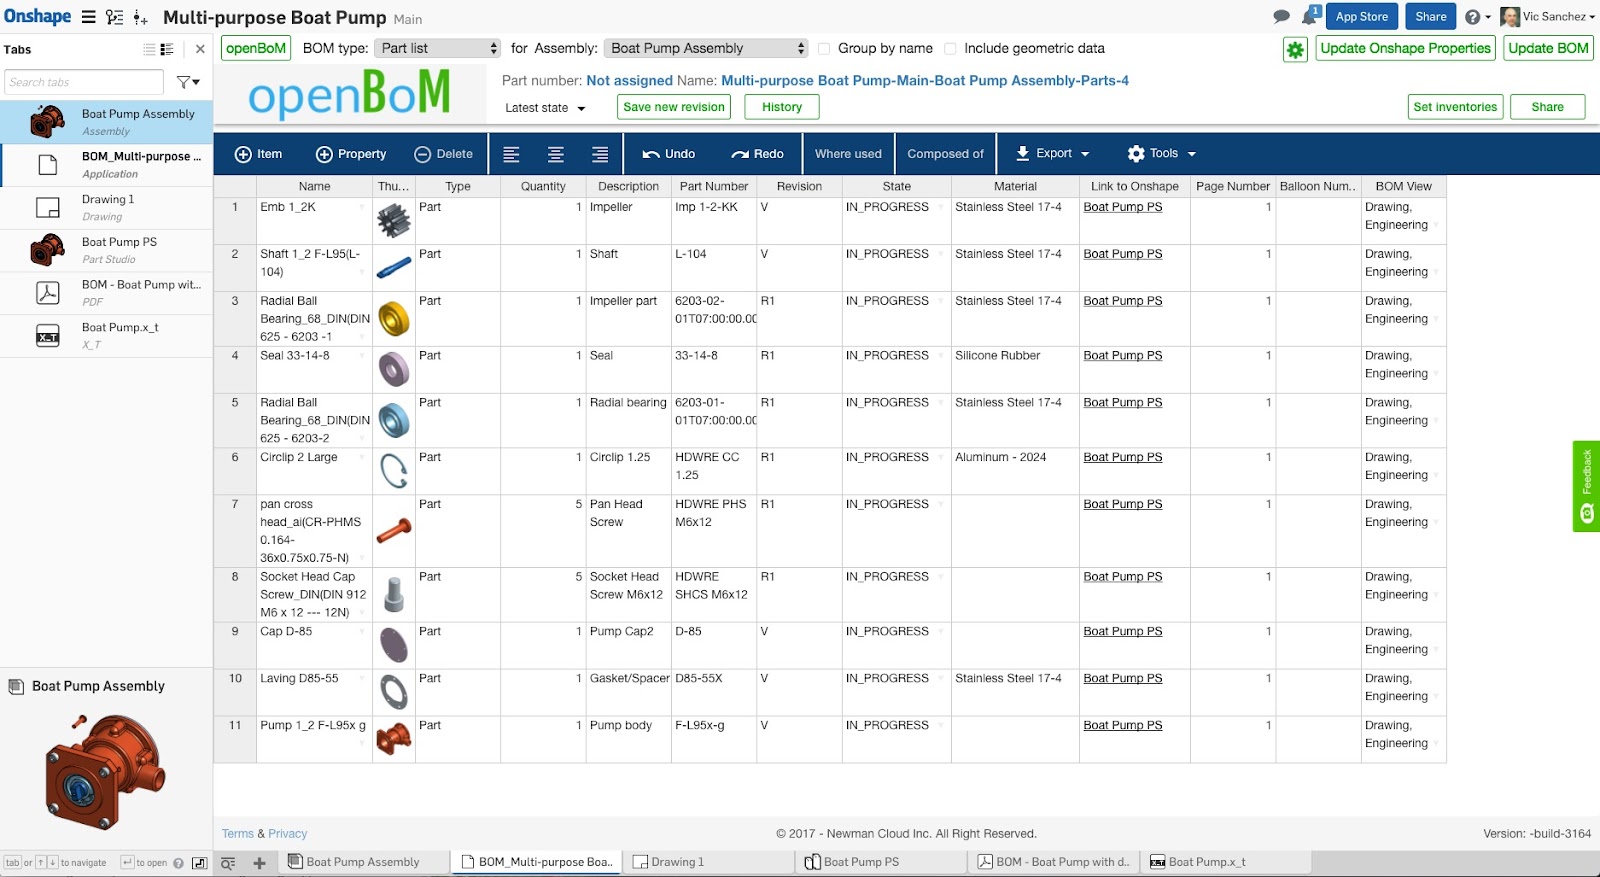Image resolution: width=1600 pixels, height=877 pixels.
Task: Click the plus icon to insert new tab
Action: [259, 863]
